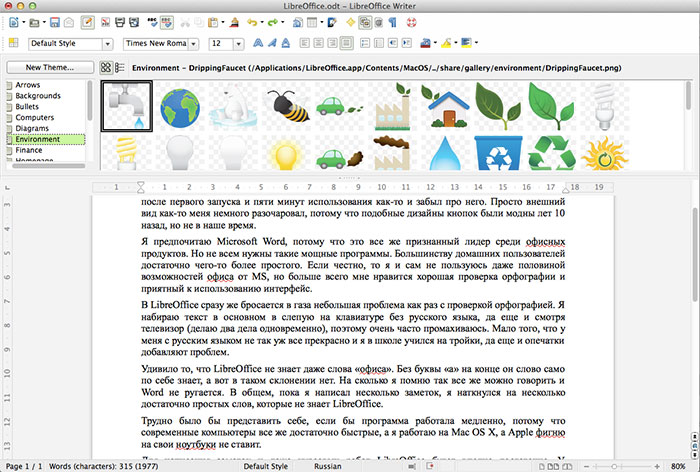Apply yellow Highlighting color
Screen dimensions: 700x472
coord(446,43)
